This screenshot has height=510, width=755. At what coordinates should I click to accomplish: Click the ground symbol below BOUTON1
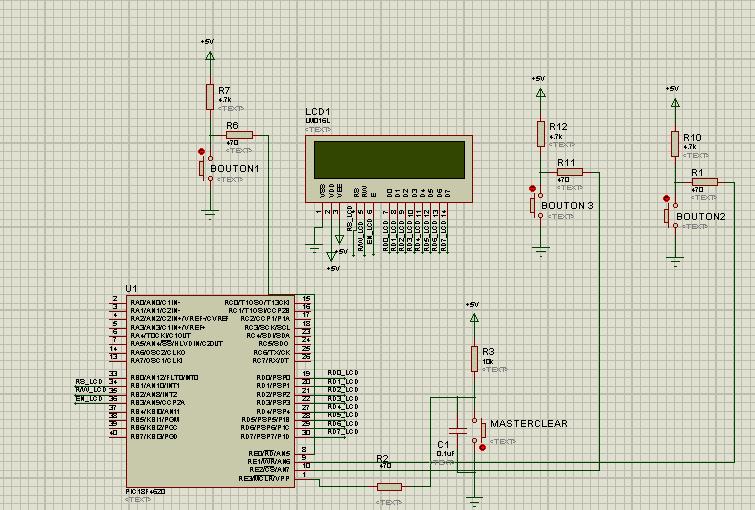point(210,214)
